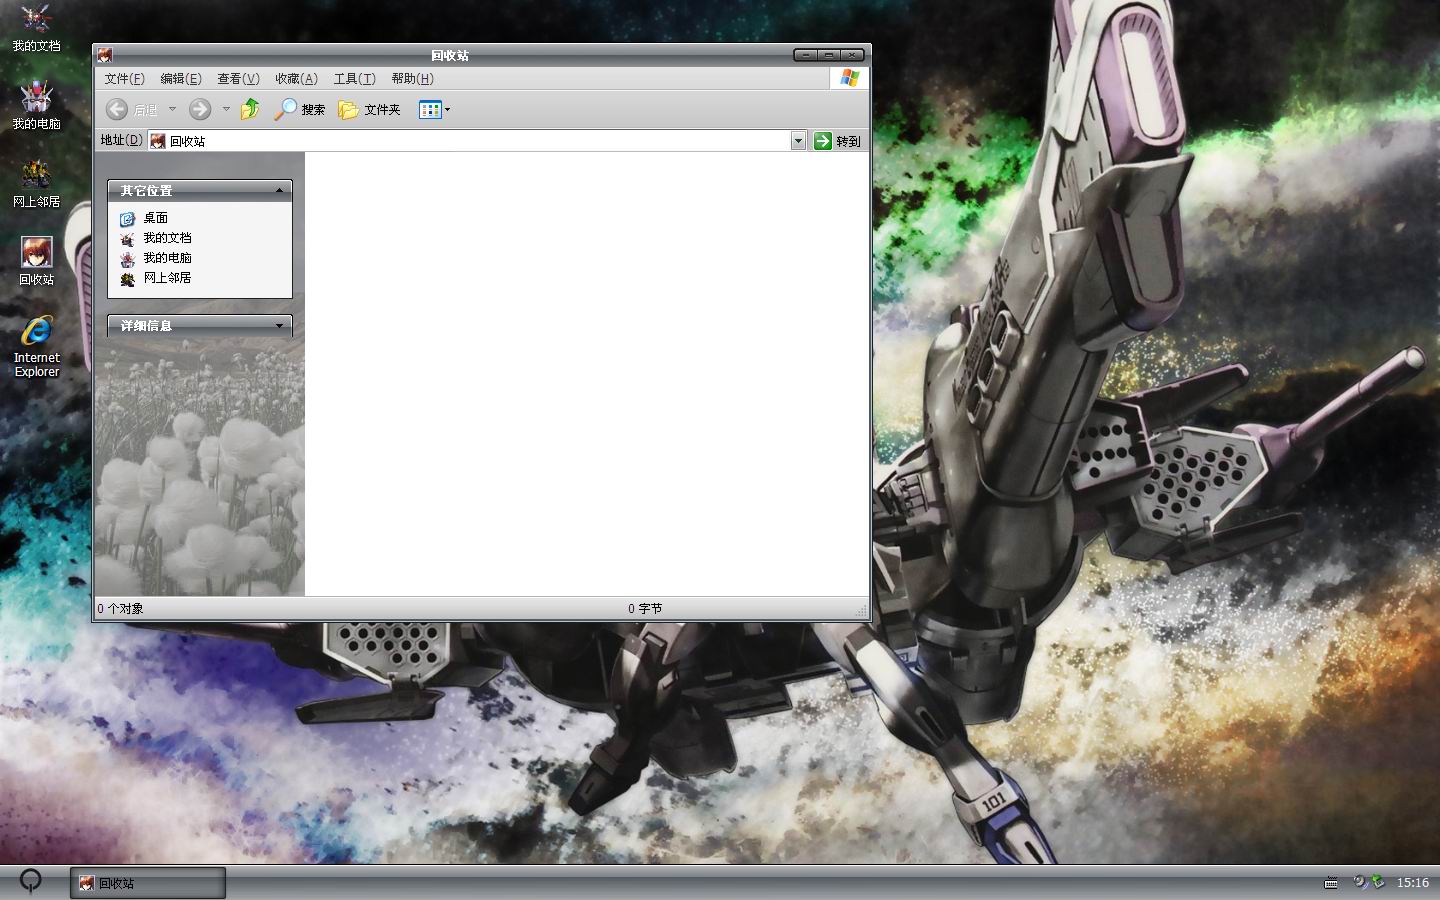Close the 回收站 window

(852, 55)
